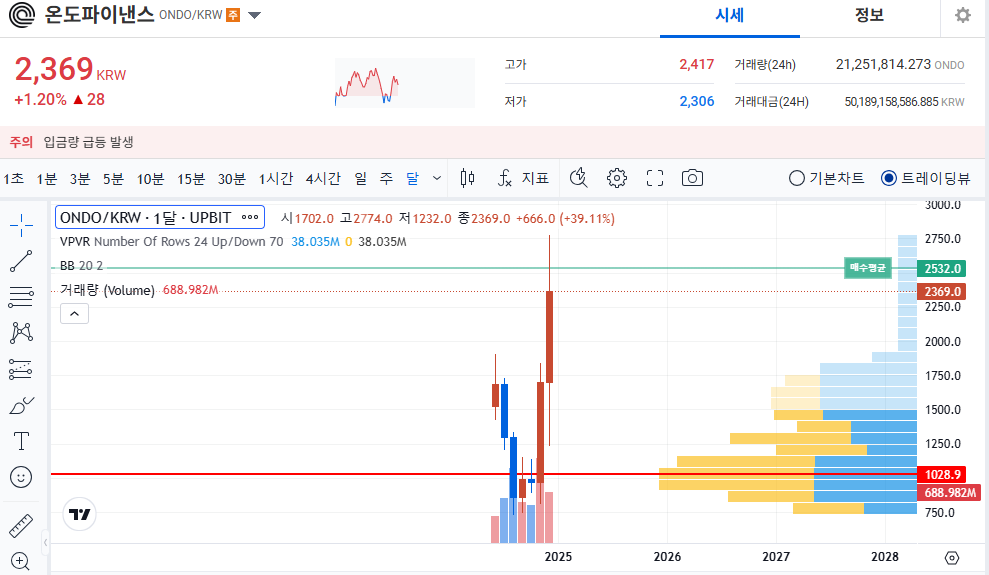Select the 3분 interval
Screen dimensions: 989x575
click(80, 178)
